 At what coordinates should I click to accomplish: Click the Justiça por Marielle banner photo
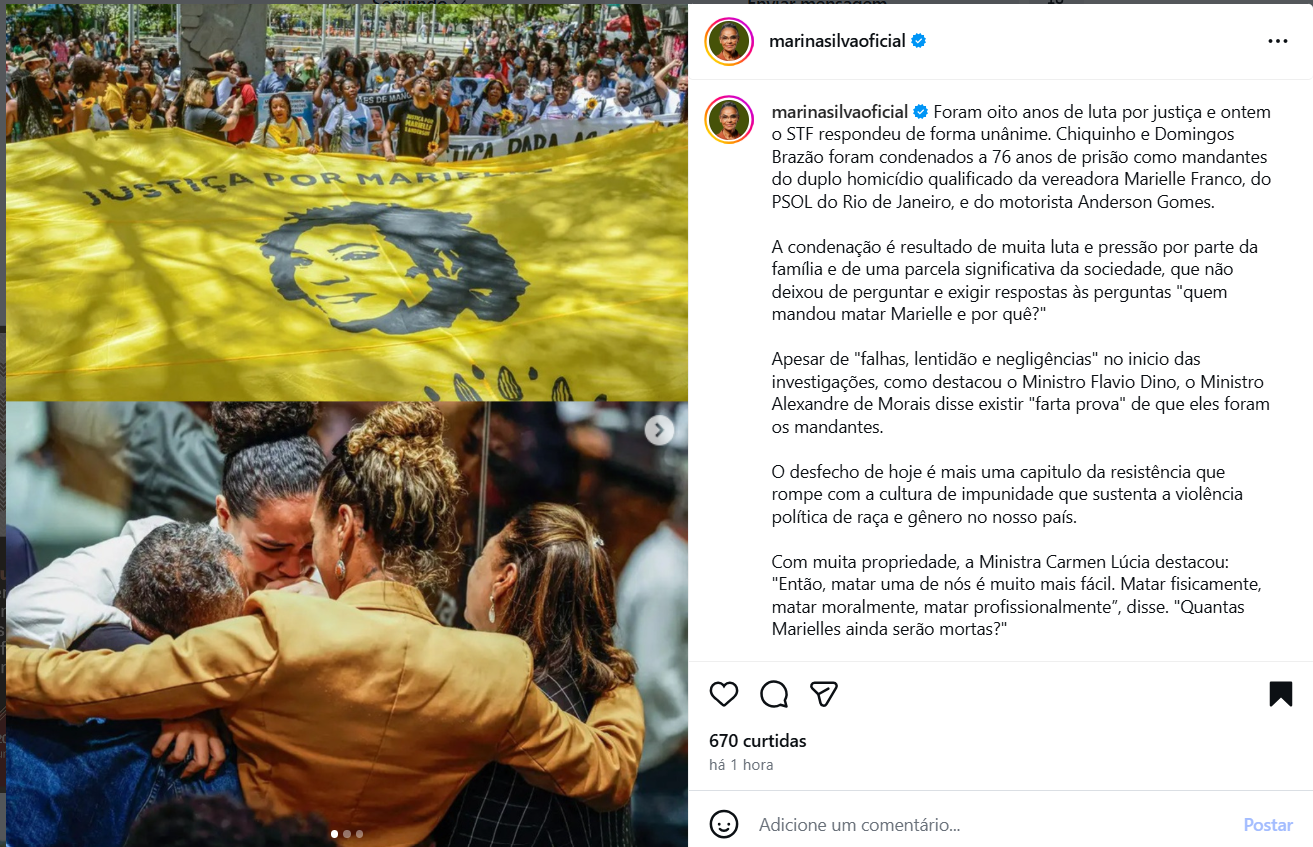(346, 201)
